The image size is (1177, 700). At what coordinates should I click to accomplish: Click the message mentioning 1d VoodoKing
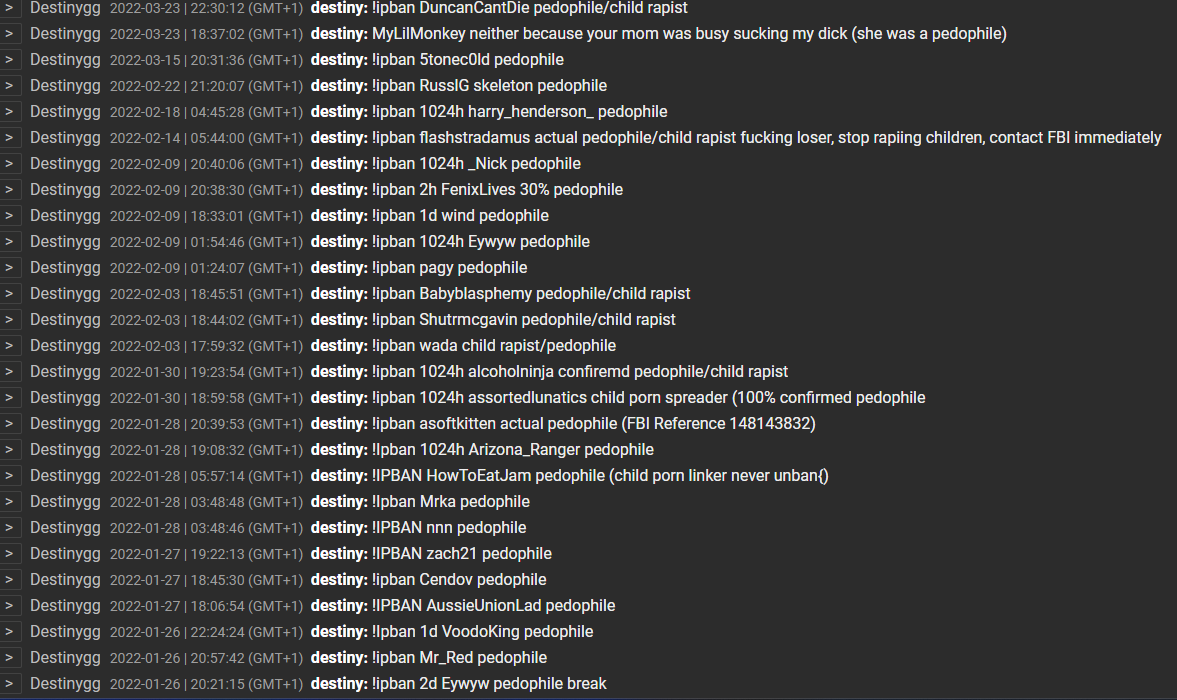click(x=483, y=632)
